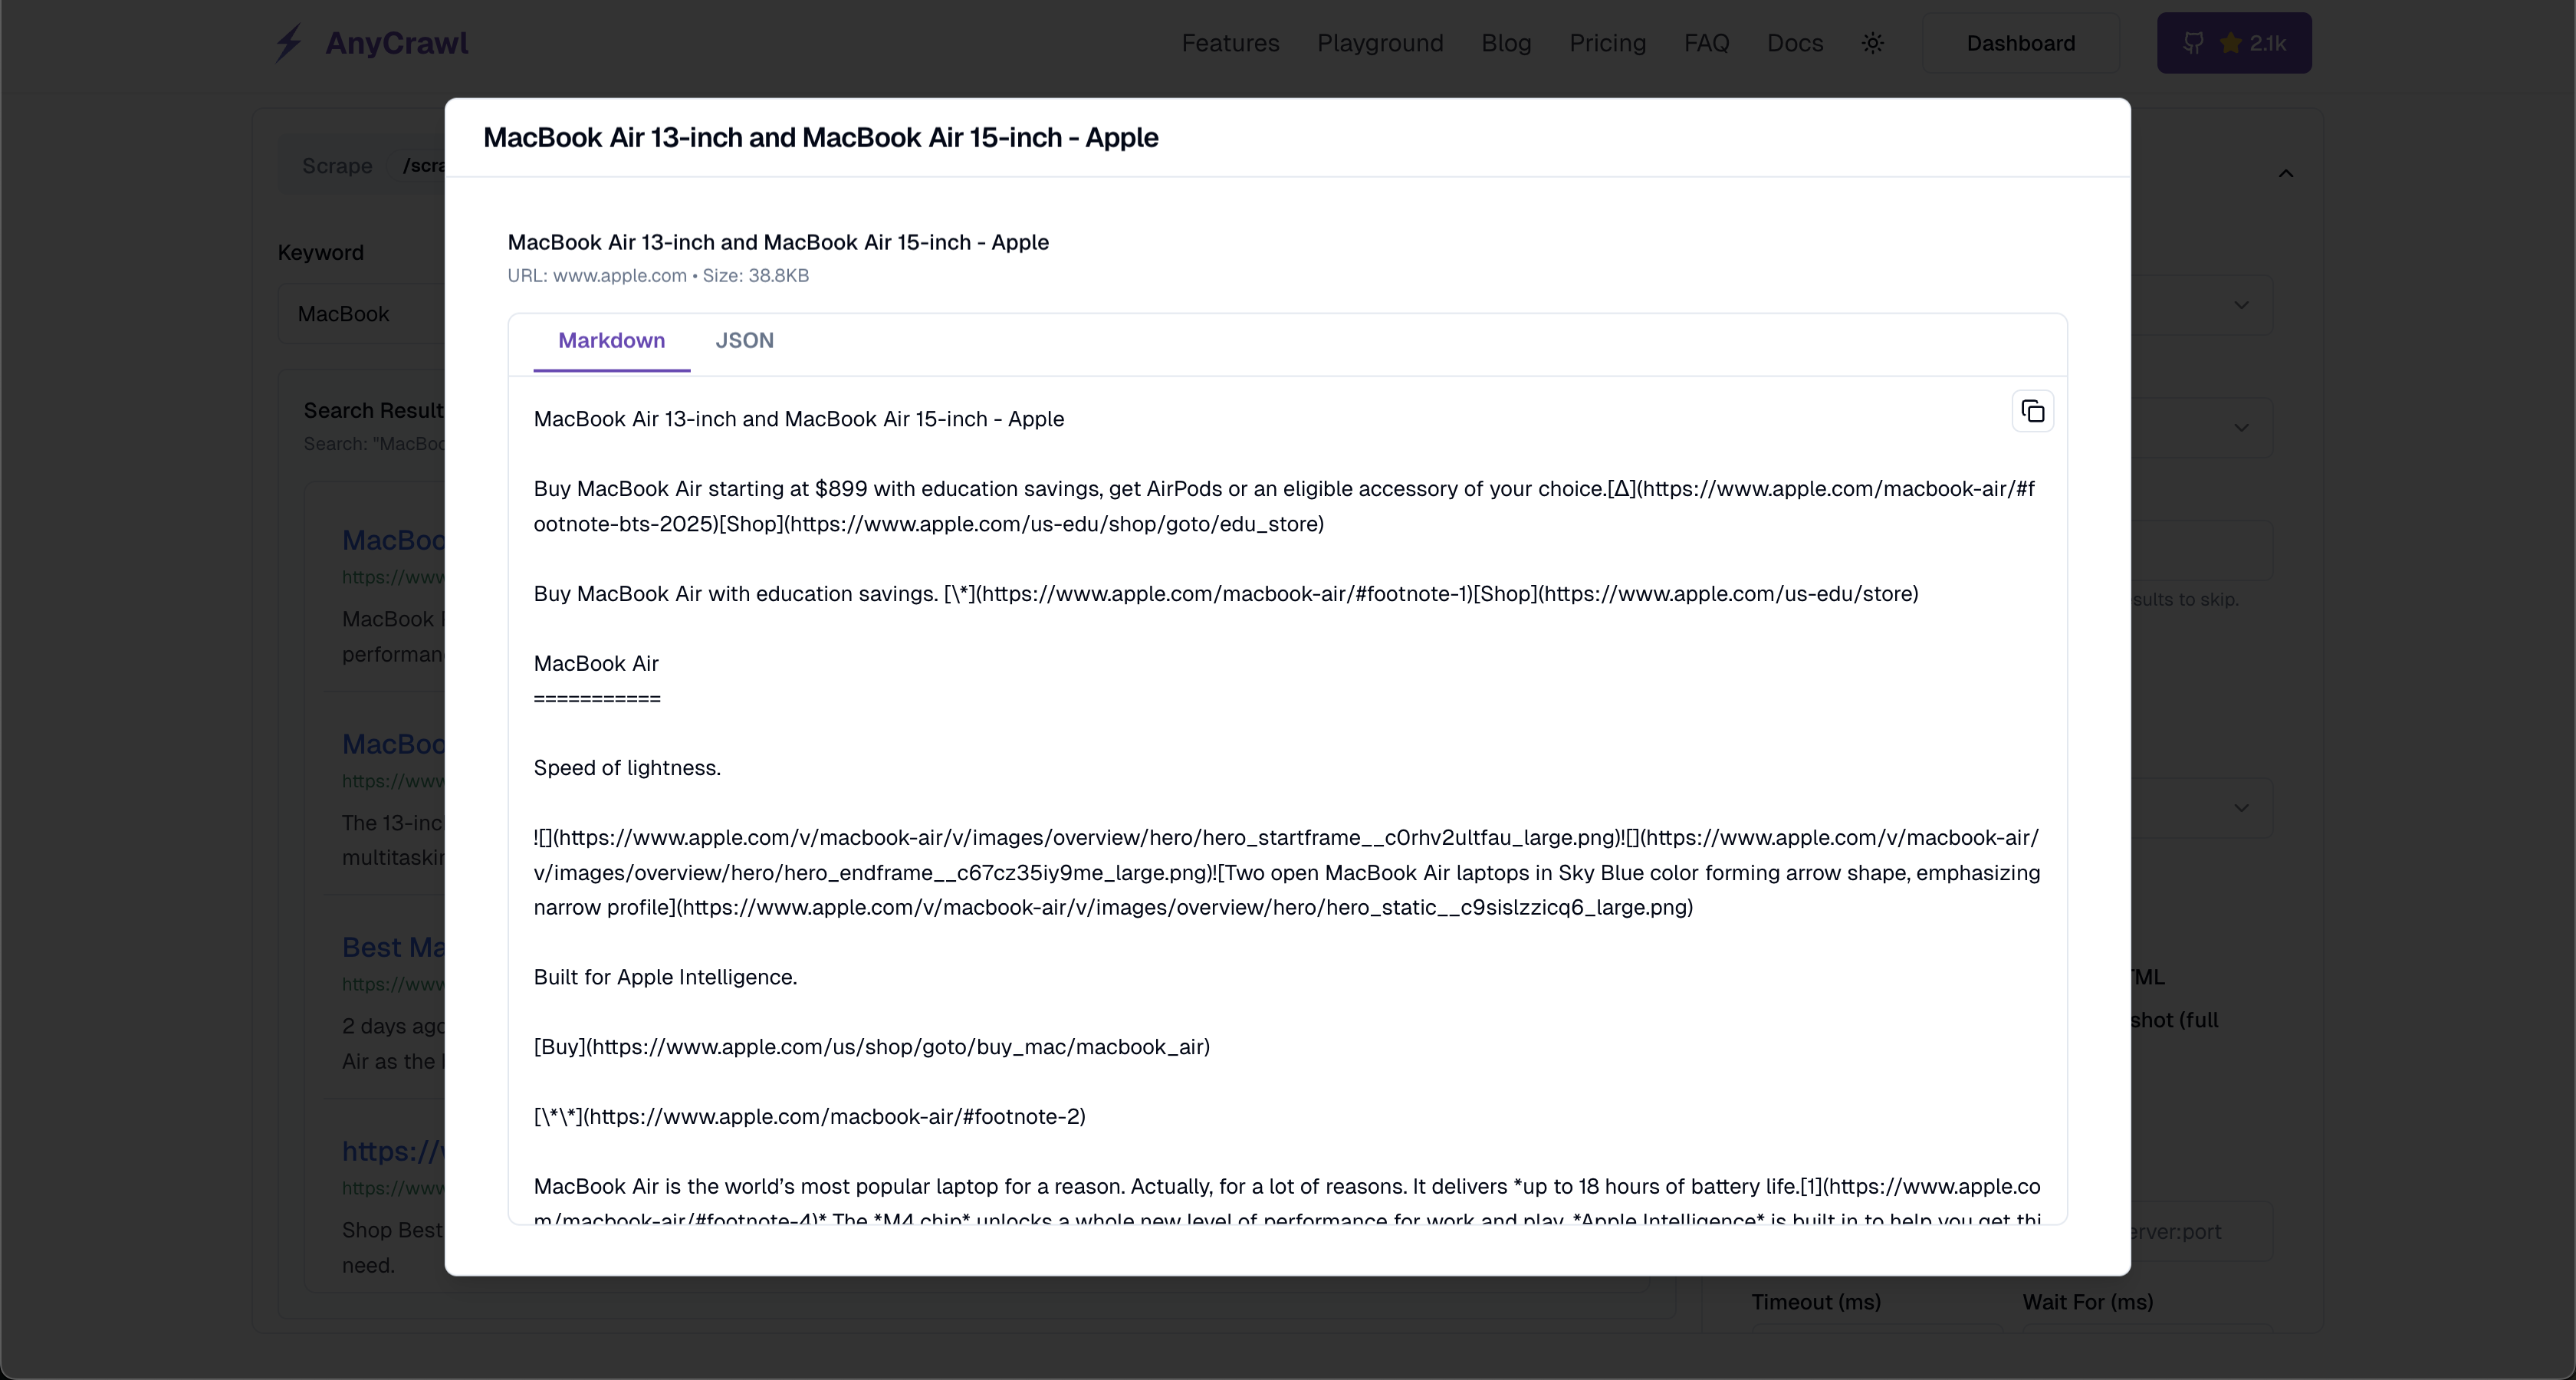Click the dialog title heading text
Screen dimensions: 2576x1380
820,138
